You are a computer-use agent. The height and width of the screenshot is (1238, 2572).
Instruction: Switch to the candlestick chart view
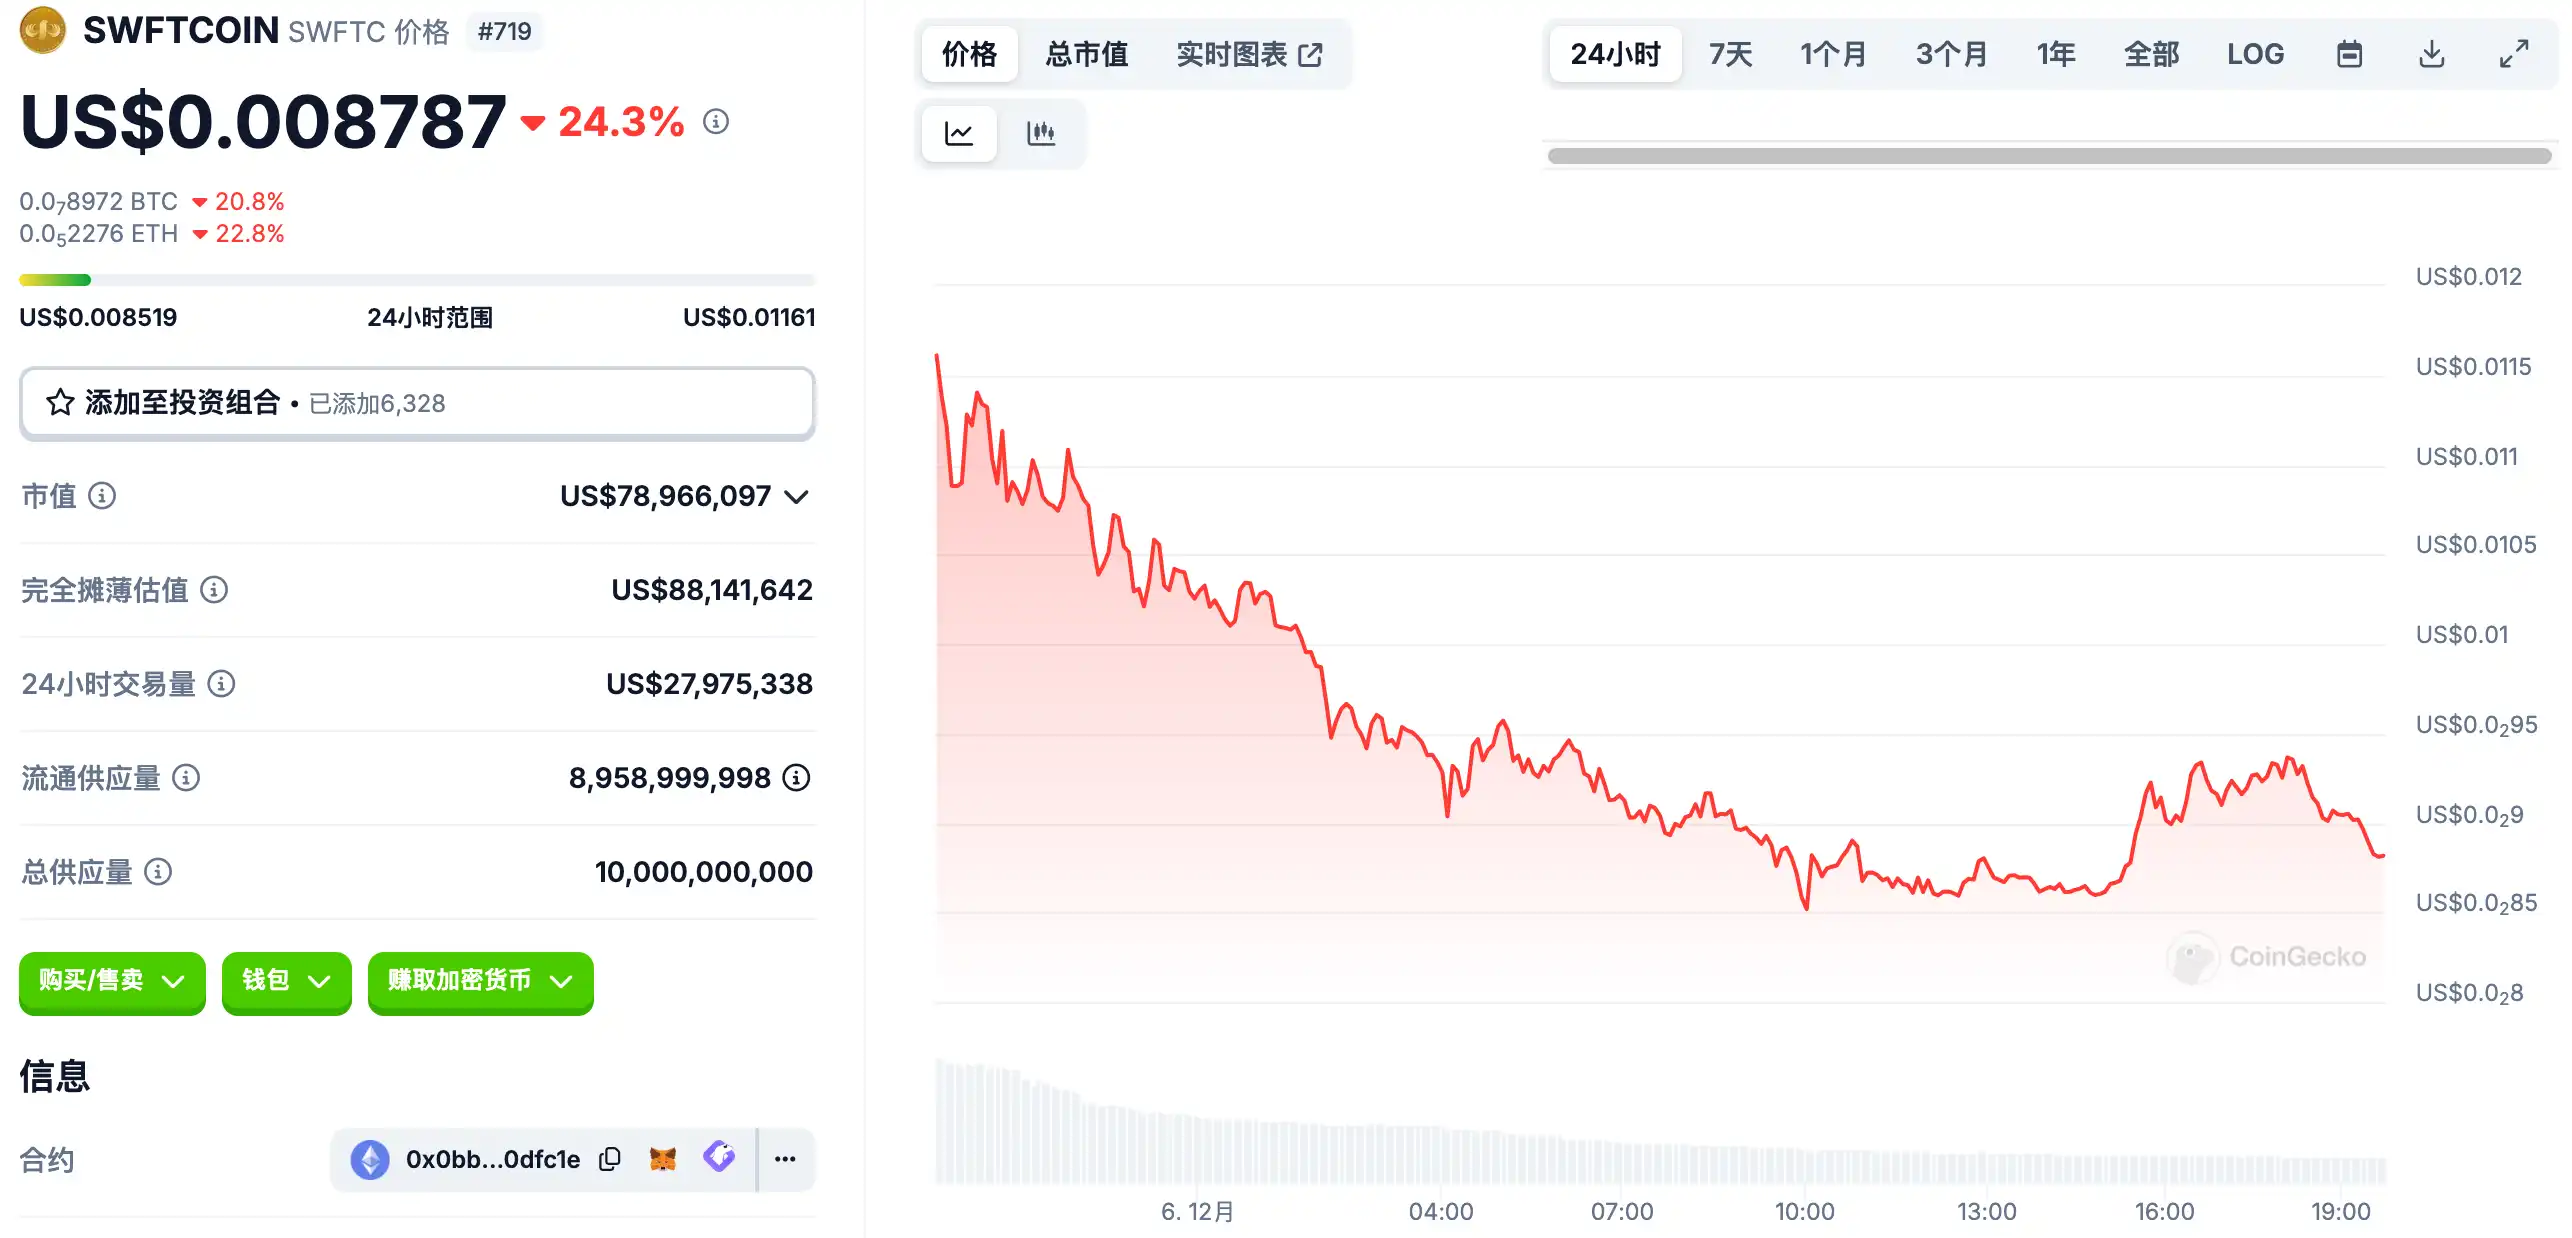[x=1040, y=133]
